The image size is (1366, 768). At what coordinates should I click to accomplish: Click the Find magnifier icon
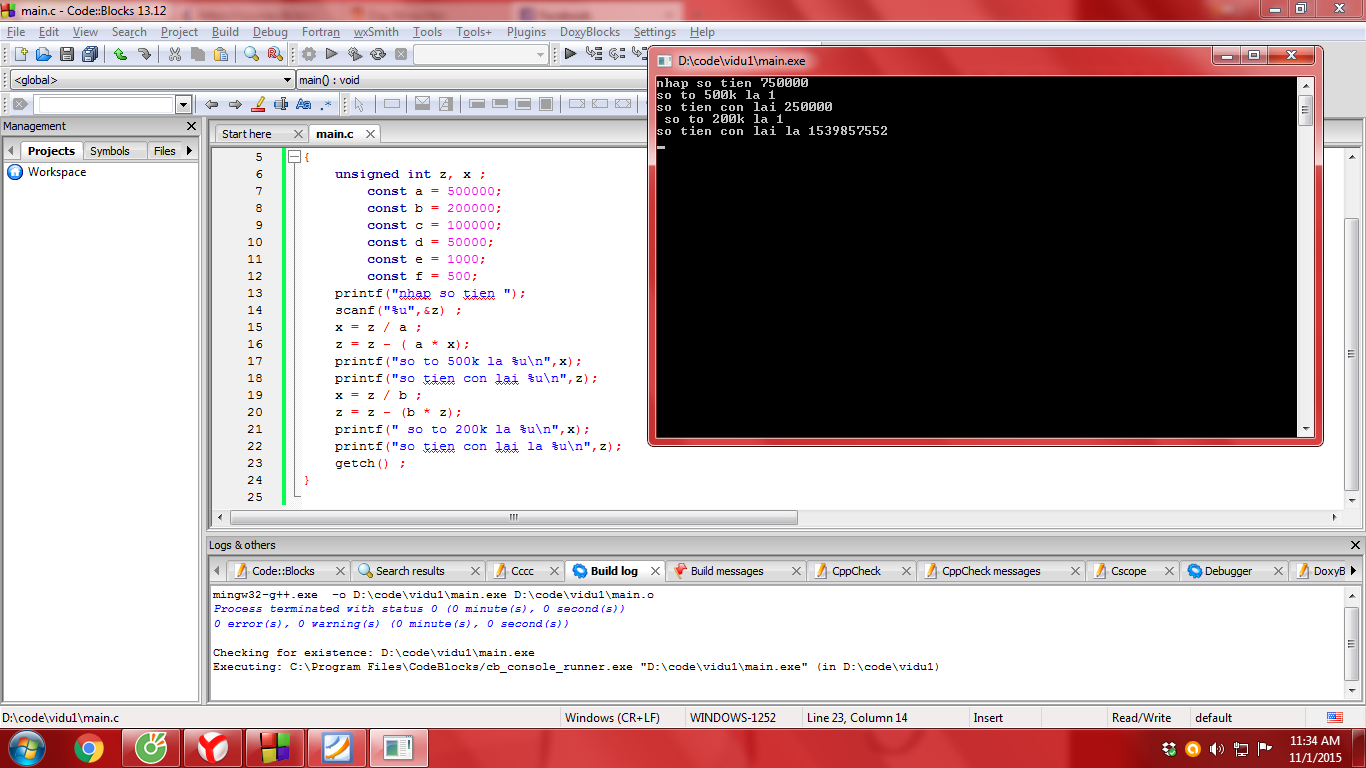pos(252,54)
